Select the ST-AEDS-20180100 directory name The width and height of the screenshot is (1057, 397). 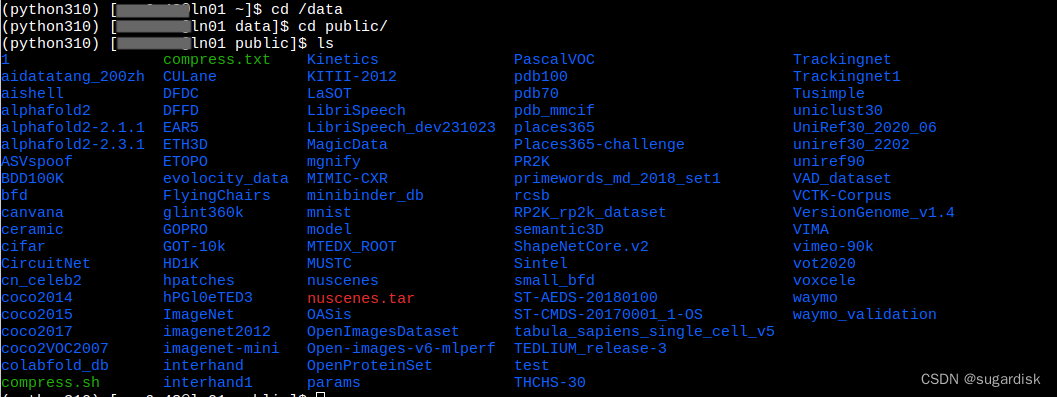pyautogui.click(x=586, y=297)
